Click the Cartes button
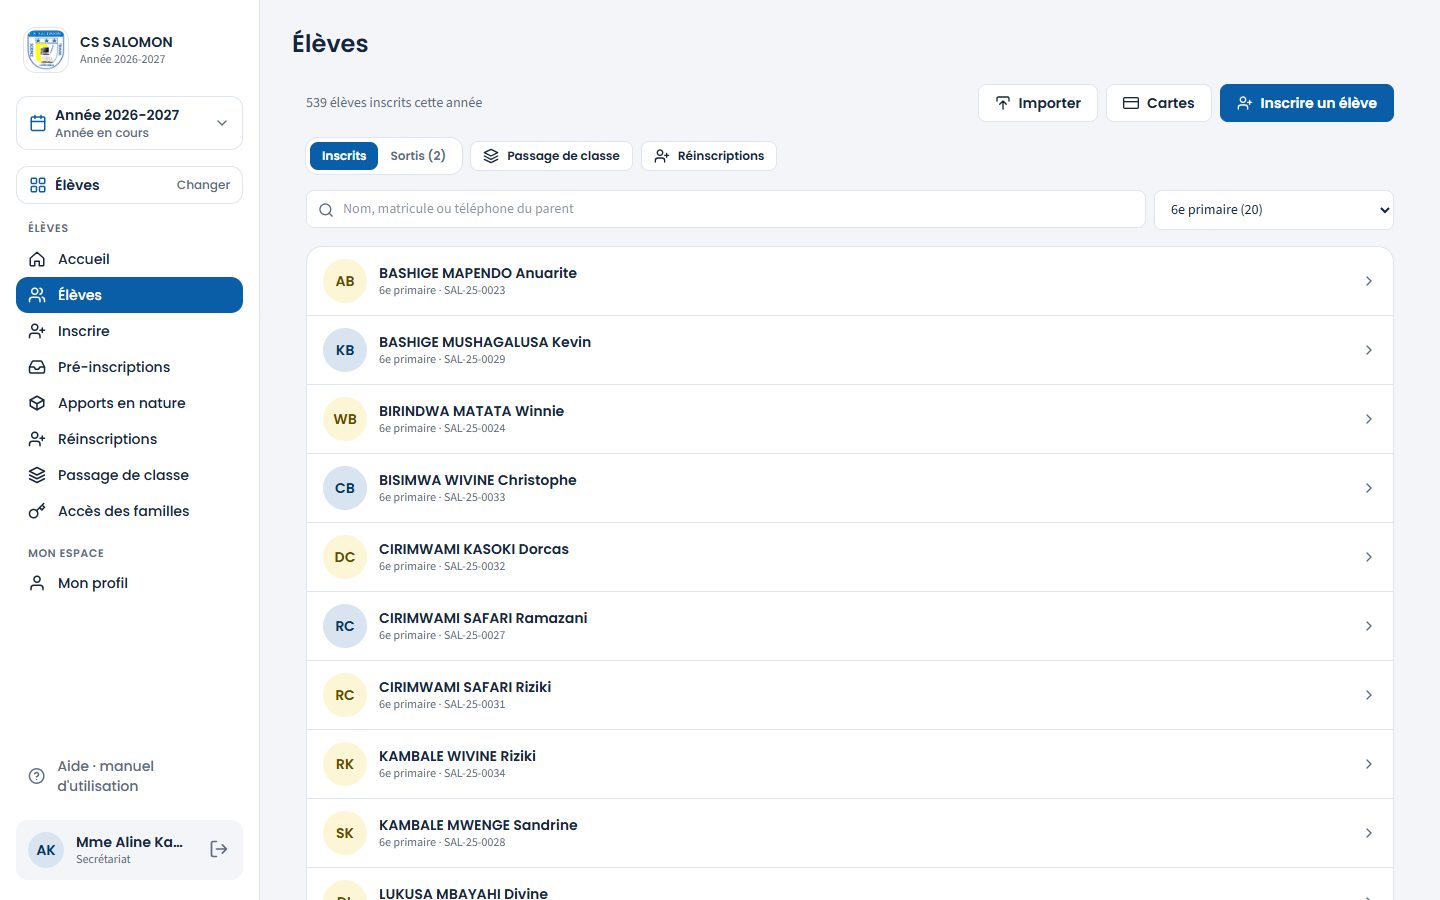Viewport: 1440px width, 900px height. [1158, 103]
